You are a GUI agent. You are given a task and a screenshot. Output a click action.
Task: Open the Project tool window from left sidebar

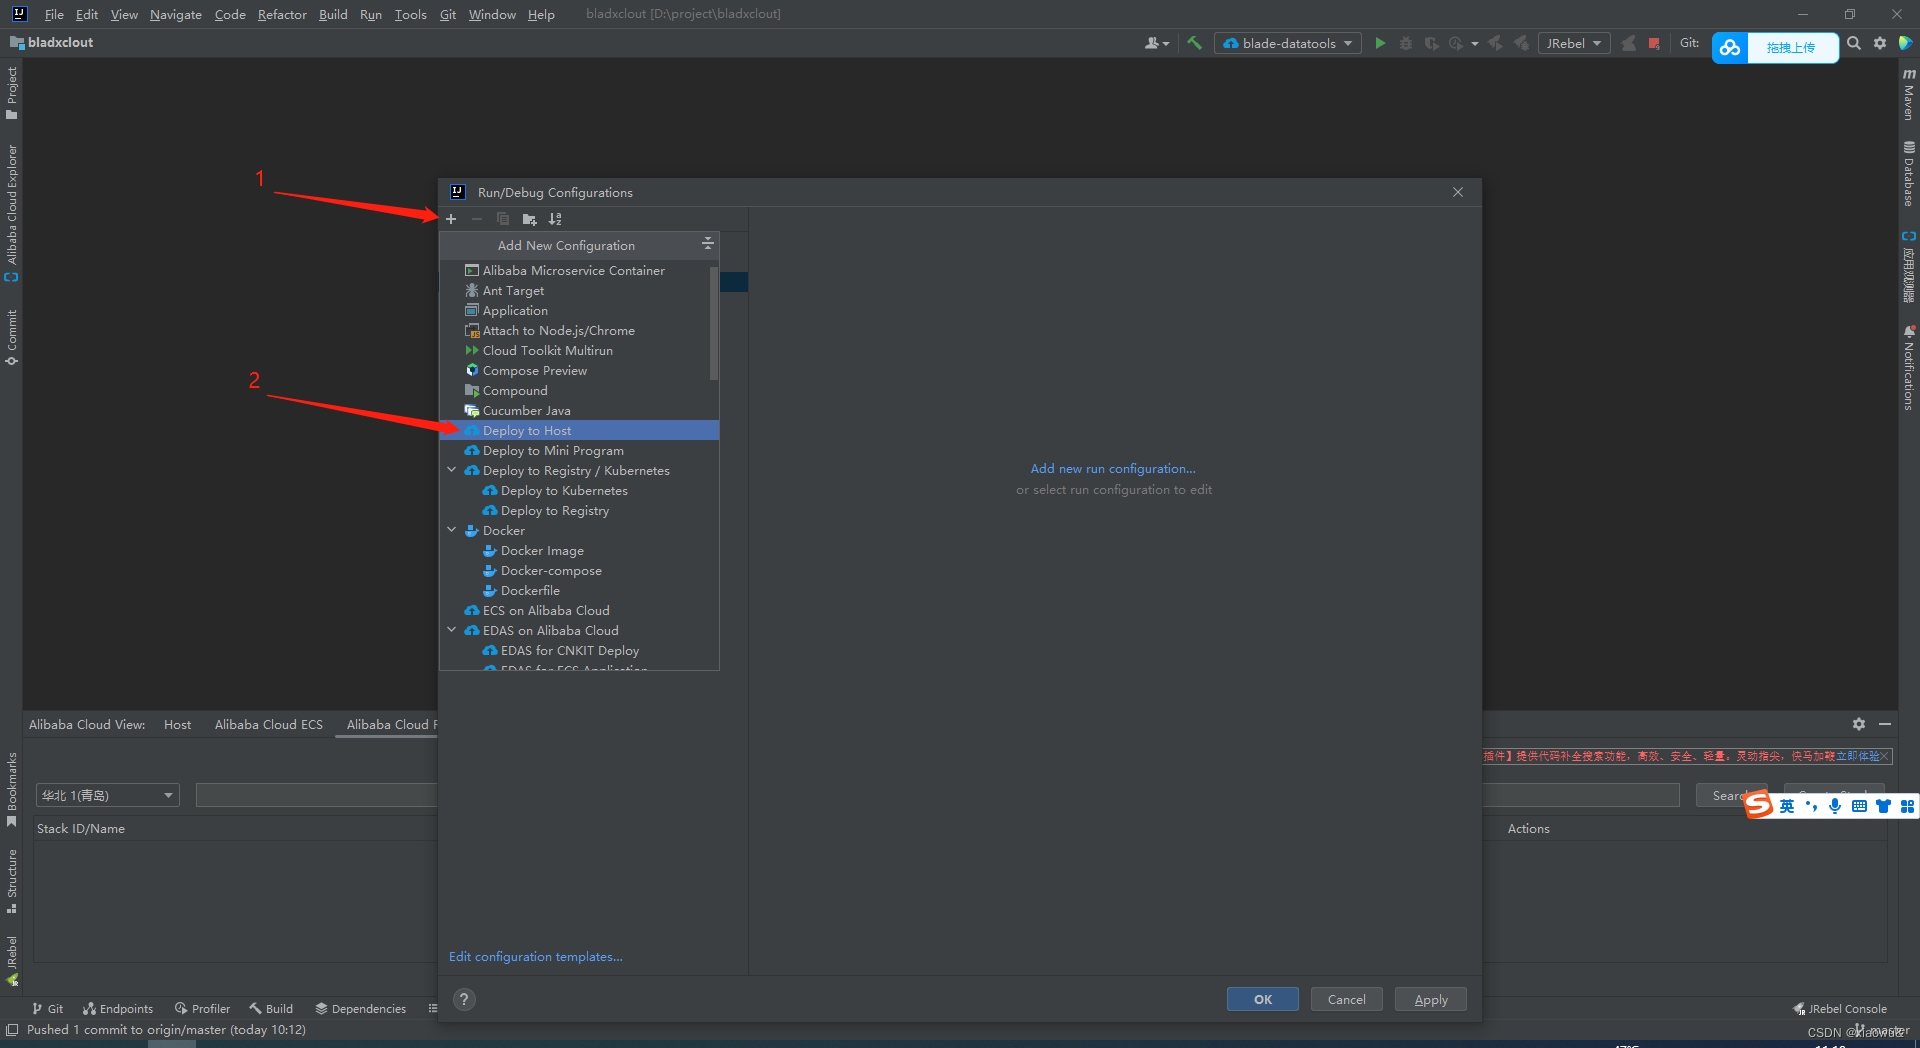[12, 93]
